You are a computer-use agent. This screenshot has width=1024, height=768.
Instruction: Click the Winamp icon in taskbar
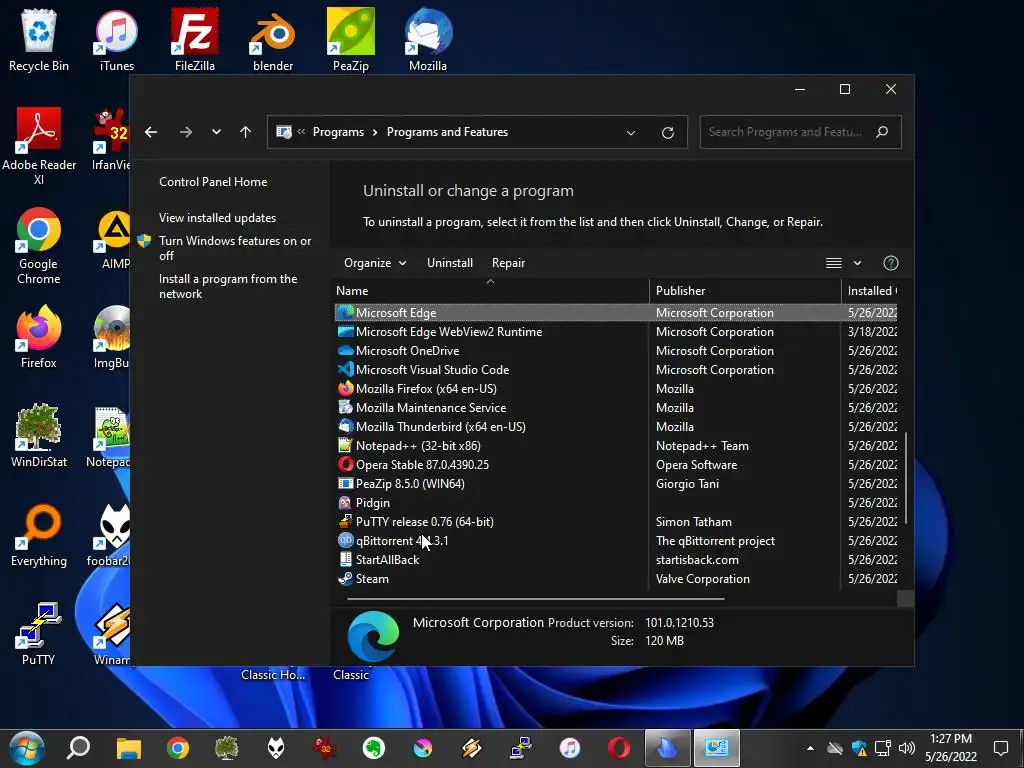point(472,748)
